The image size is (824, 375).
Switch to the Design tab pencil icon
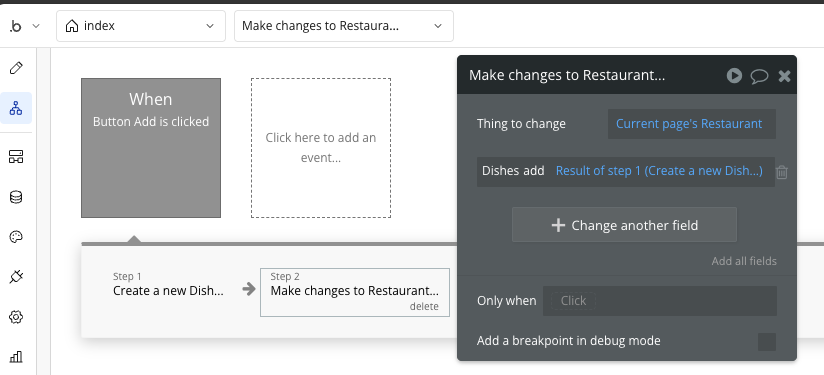click(16, 68)
